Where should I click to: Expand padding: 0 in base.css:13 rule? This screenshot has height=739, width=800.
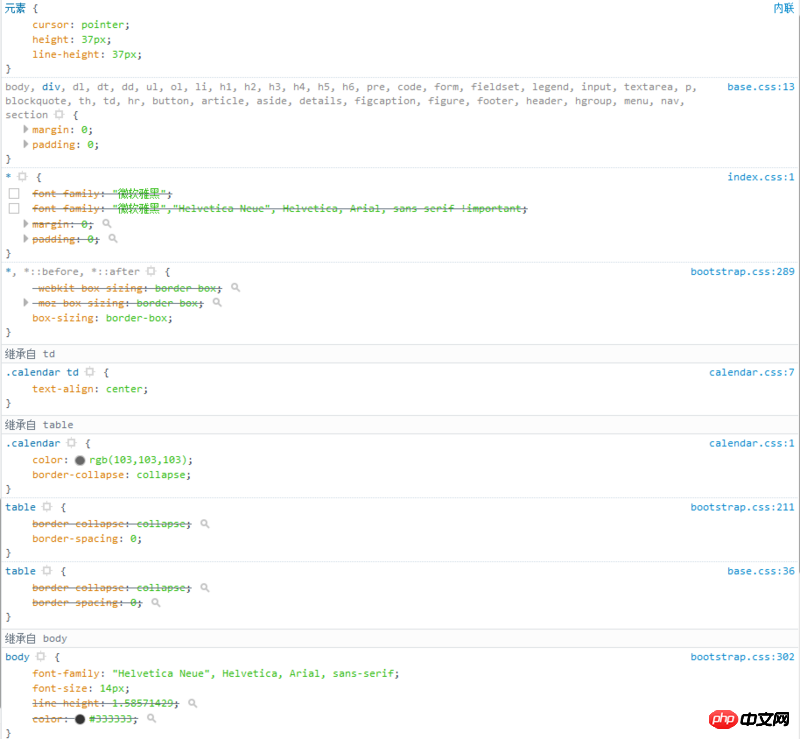pos(26,144)
